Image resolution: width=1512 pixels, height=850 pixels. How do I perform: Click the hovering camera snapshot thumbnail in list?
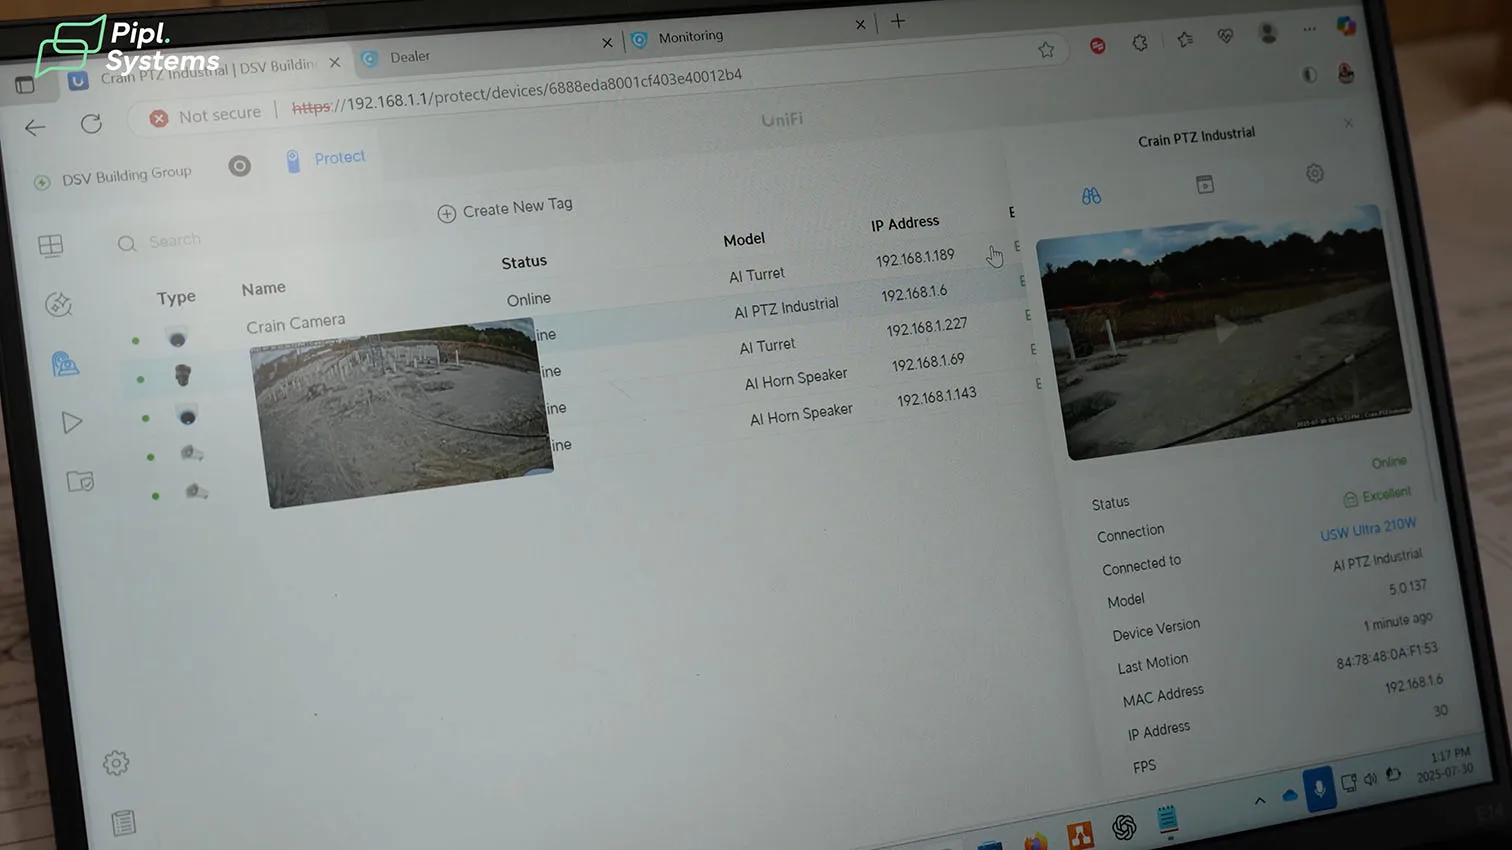coord(402,412)
